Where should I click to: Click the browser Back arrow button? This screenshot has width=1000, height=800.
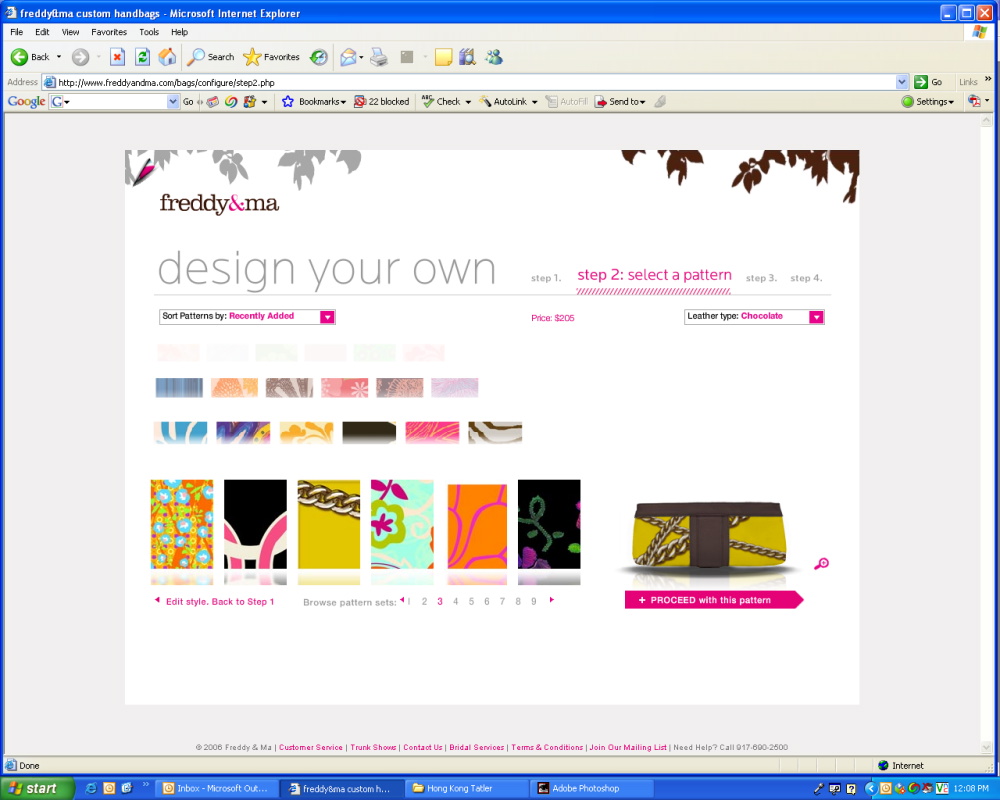click(29, 57)
